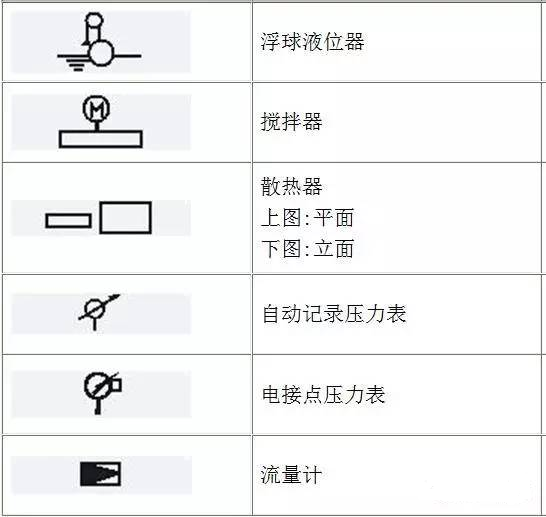Screen dimensions: 546x517
Task: Click the agitator symbol with M motor
Action: 101,122
